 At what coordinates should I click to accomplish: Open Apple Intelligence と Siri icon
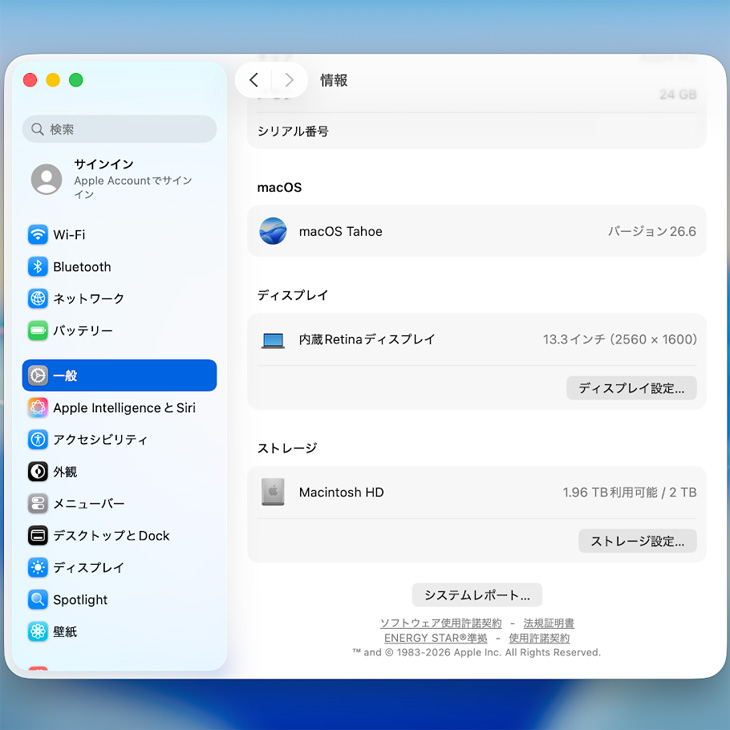tap(38, 408)
